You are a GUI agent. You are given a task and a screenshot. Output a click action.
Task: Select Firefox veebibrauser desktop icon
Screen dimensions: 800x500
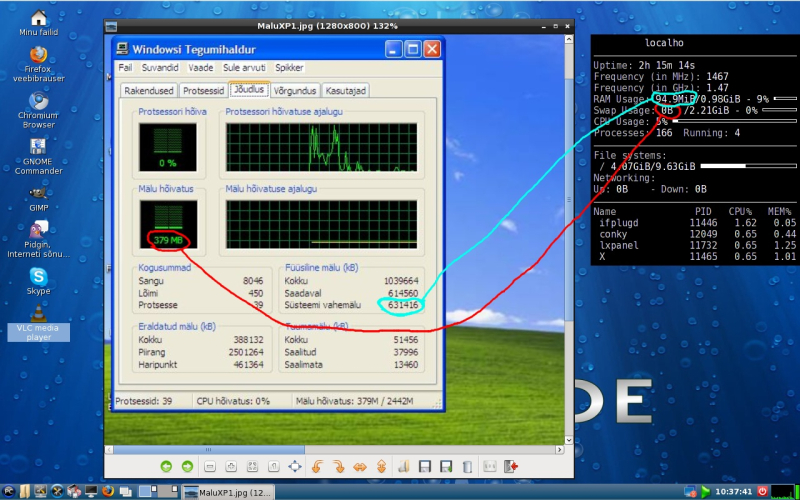pyautogui.click(x=39, y=64)
